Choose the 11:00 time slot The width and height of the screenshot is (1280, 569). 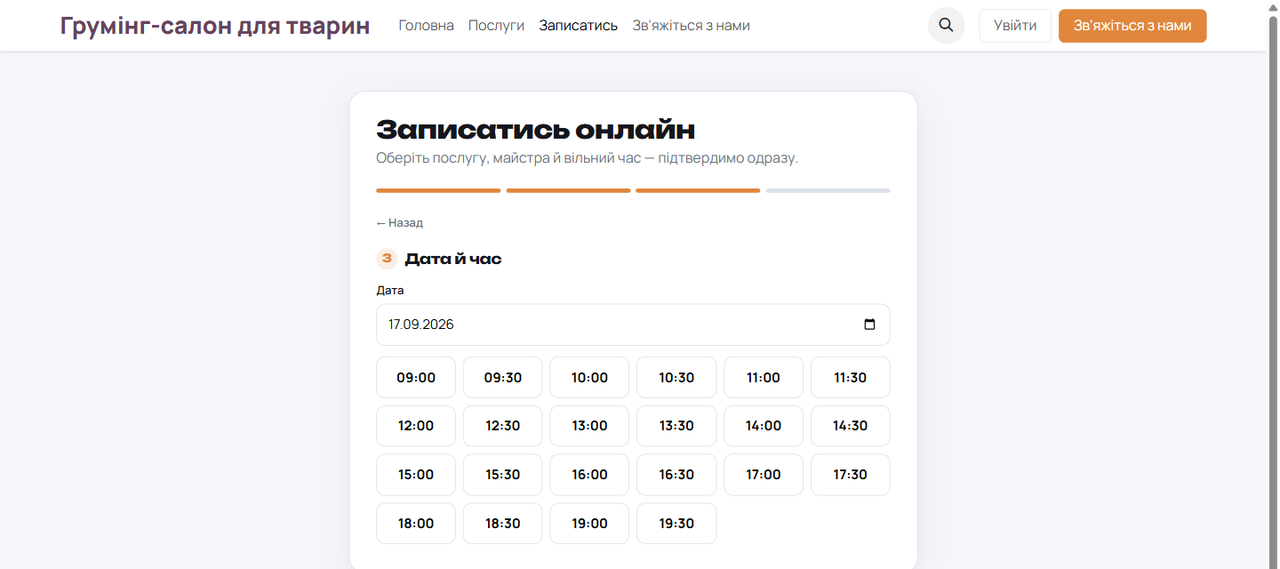(764, 378)
